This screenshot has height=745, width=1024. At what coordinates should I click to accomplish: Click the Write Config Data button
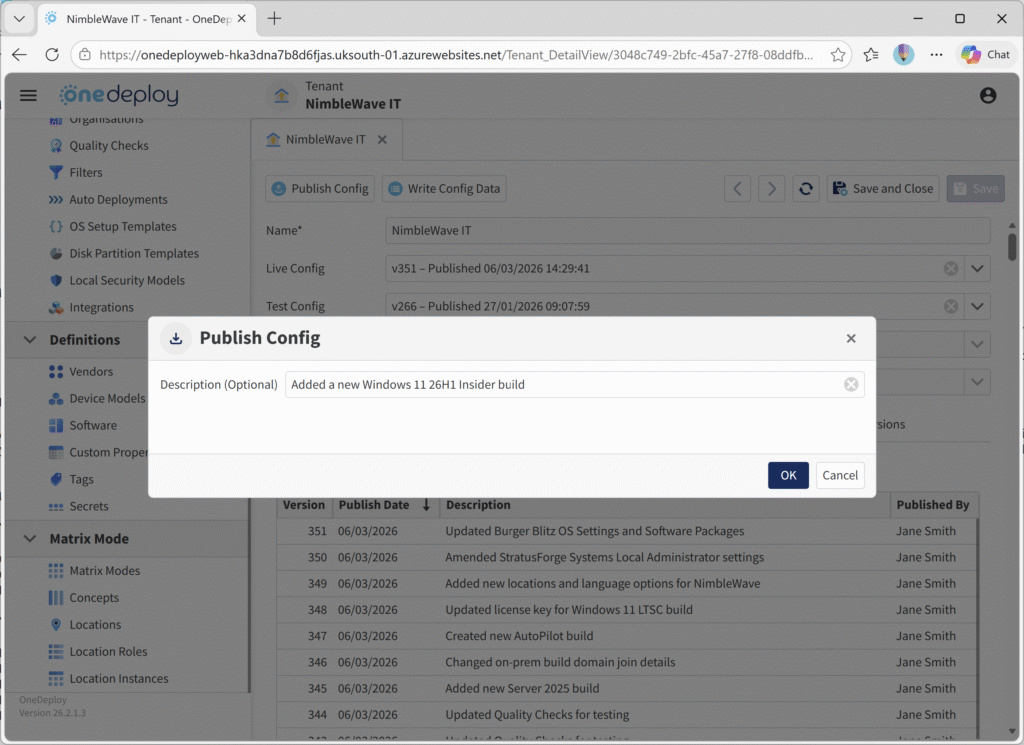[x=444, y=189]
